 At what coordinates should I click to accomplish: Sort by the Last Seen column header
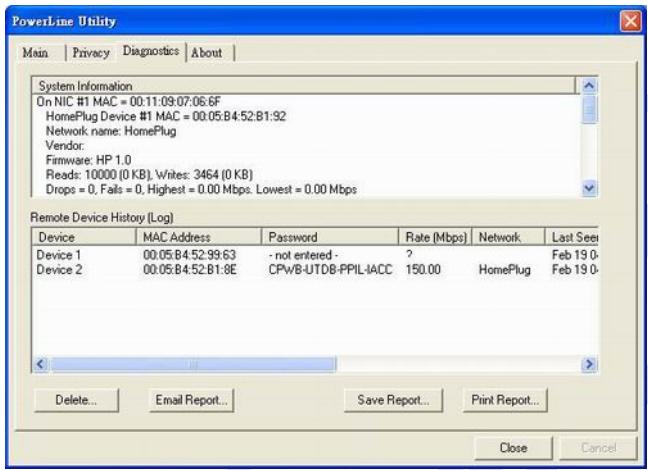[572, 237]
